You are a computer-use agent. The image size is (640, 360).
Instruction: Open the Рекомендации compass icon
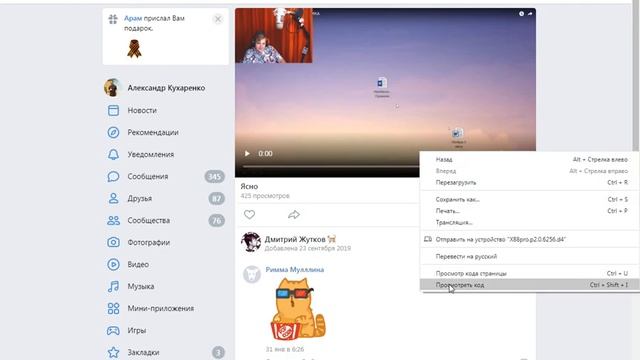click(x=113, y=132)
